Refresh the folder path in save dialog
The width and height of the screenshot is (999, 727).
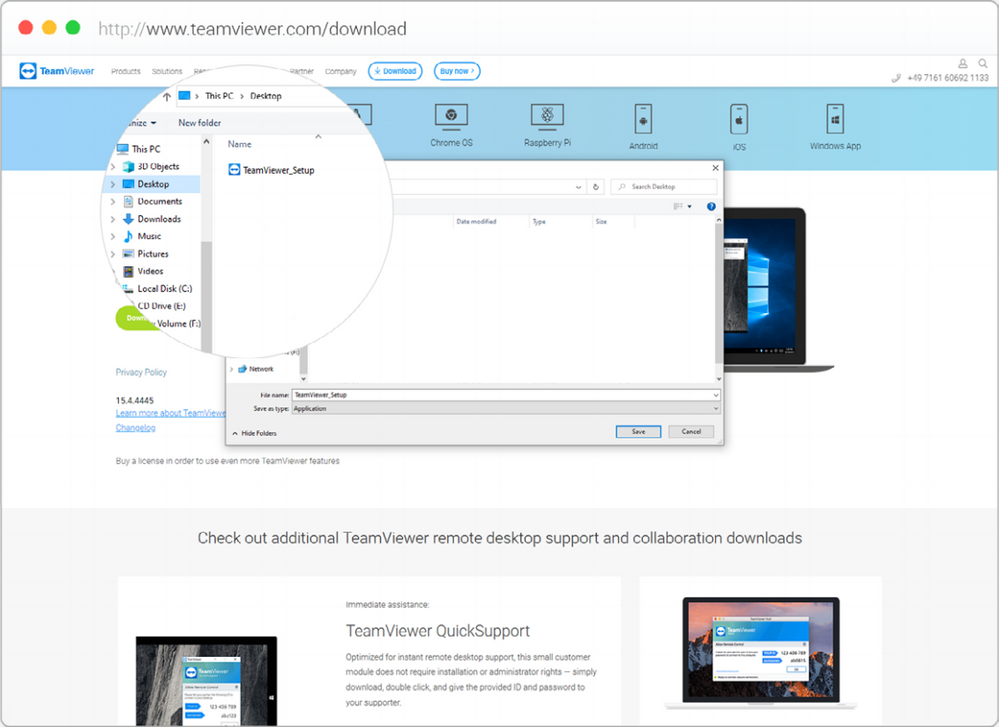pos(596,187)
